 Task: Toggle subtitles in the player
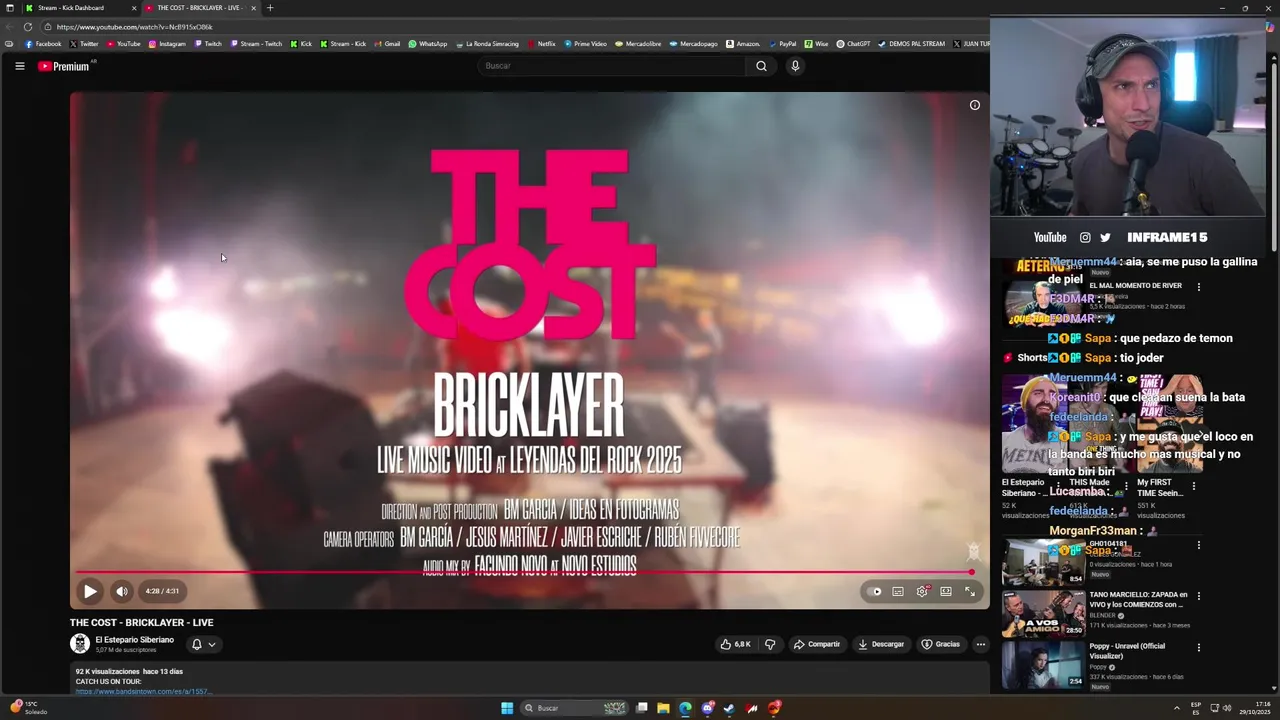coord(898,591)
